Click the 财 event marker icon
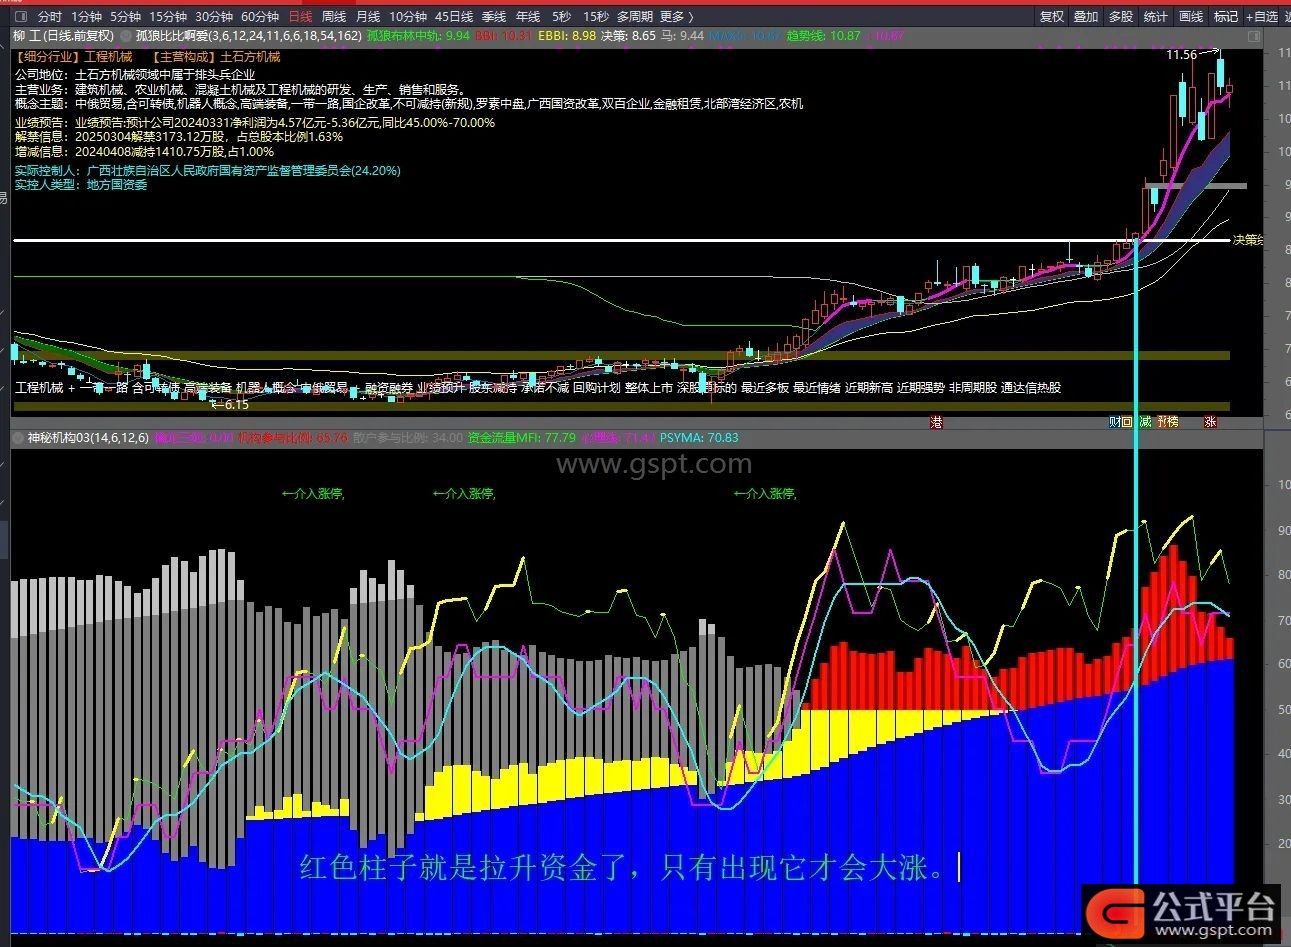Image resolution: width=1291 pixels, height=947 pixels. click(1114, 422)
